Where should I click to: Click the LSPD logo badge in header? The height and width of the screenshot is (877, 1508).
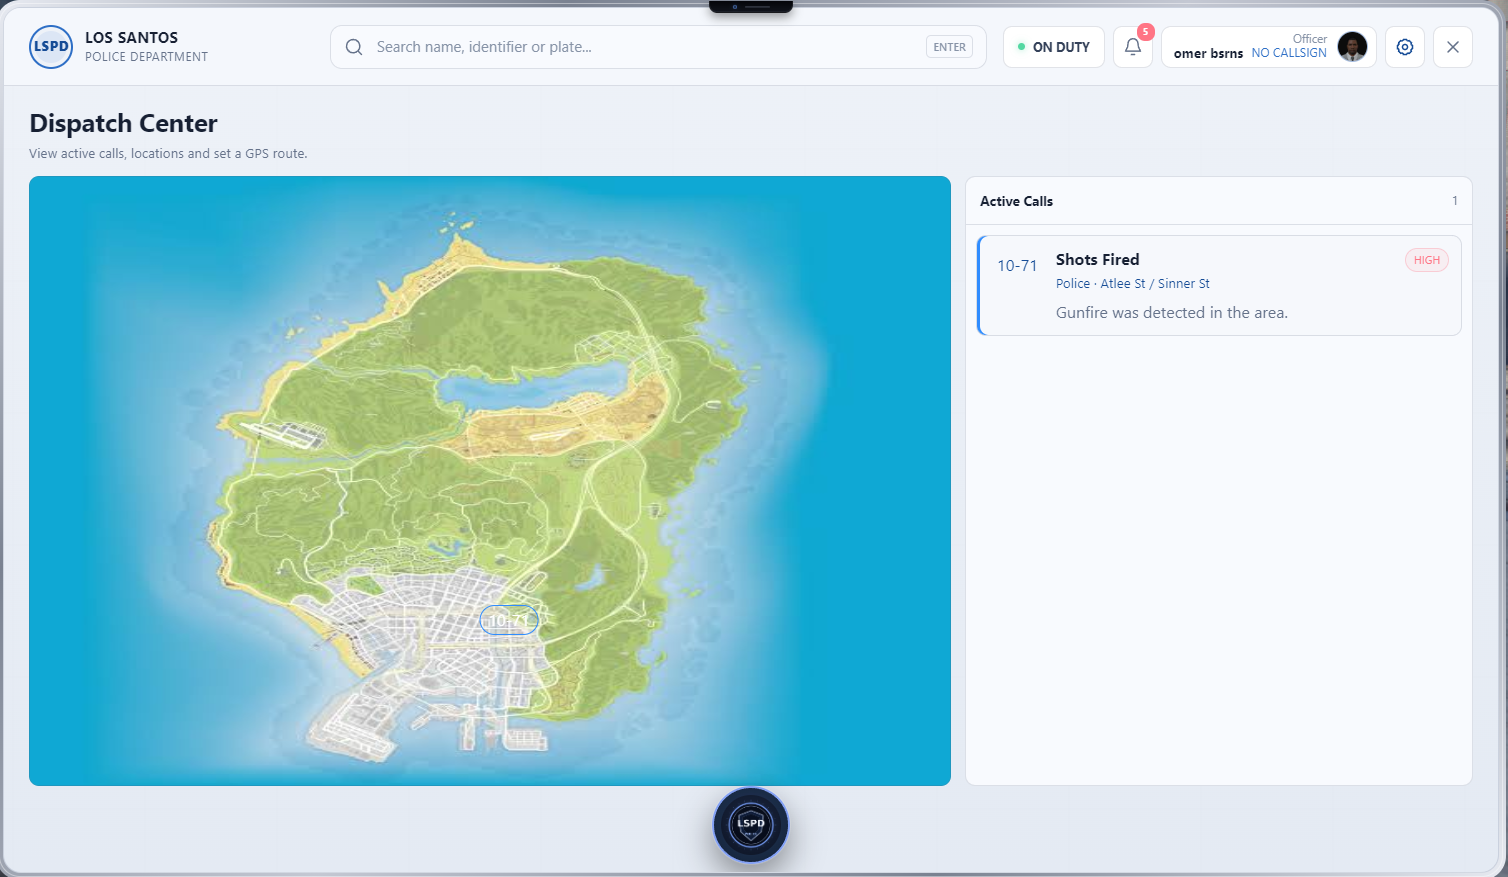point(51,47)
